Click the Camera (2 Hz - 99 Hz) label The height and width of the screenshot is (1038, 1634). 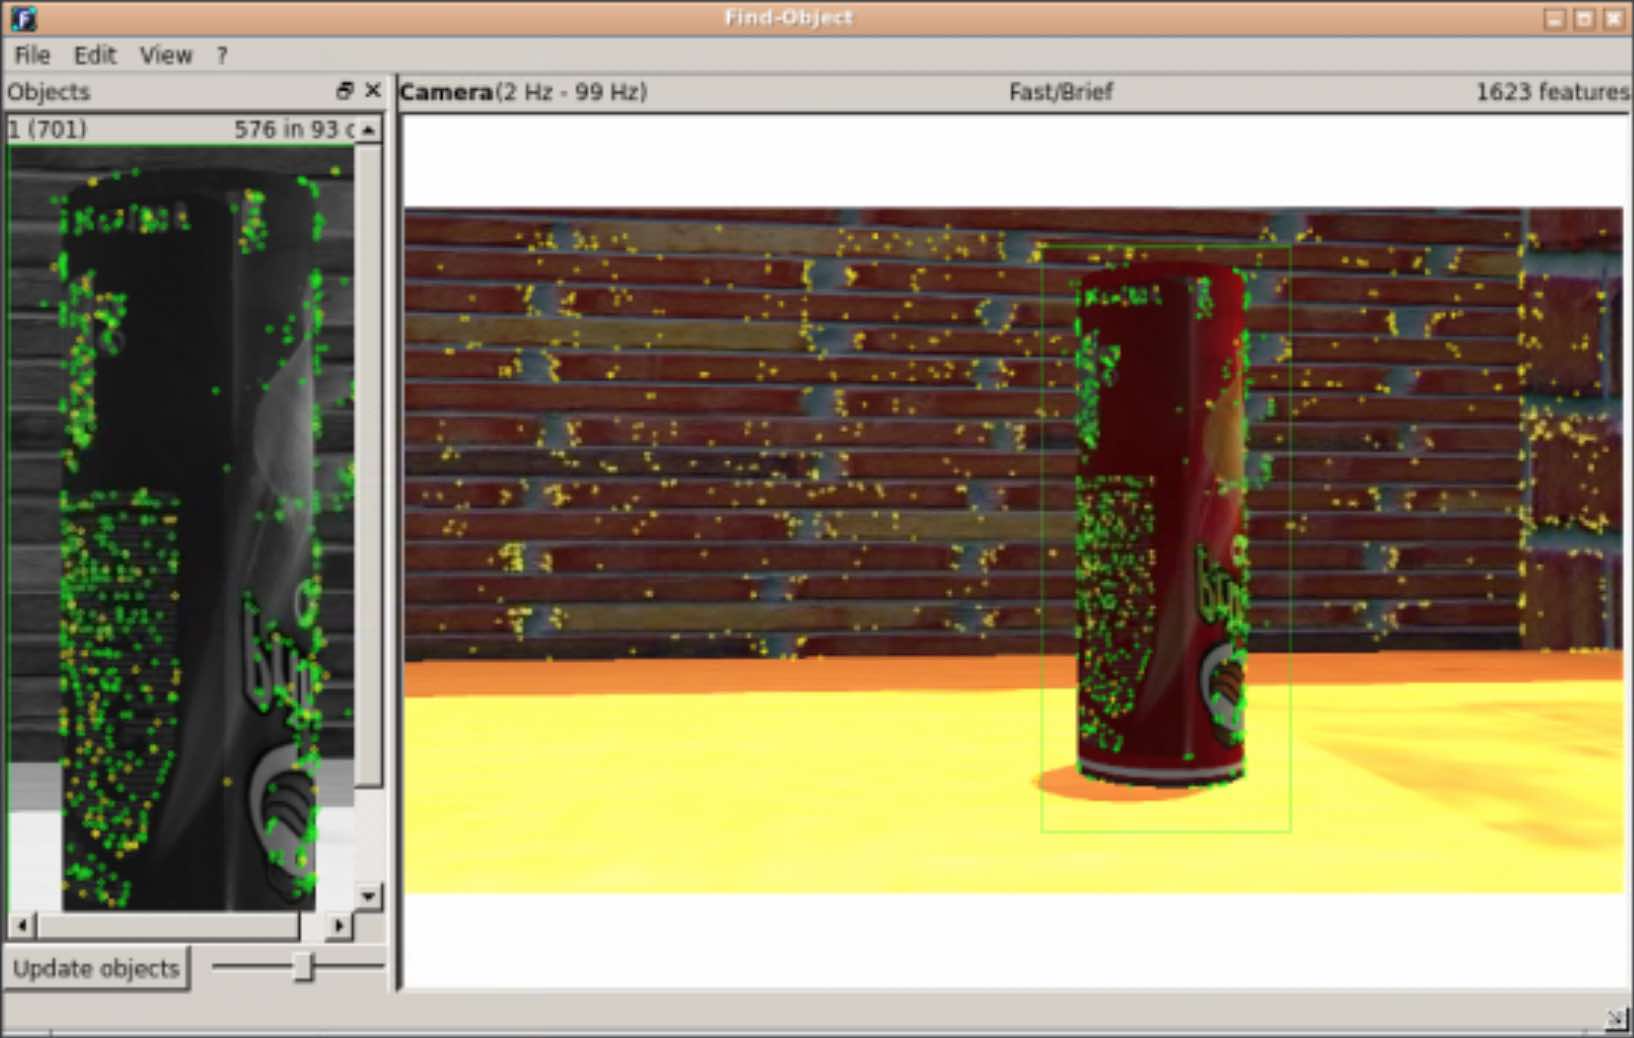523,92
